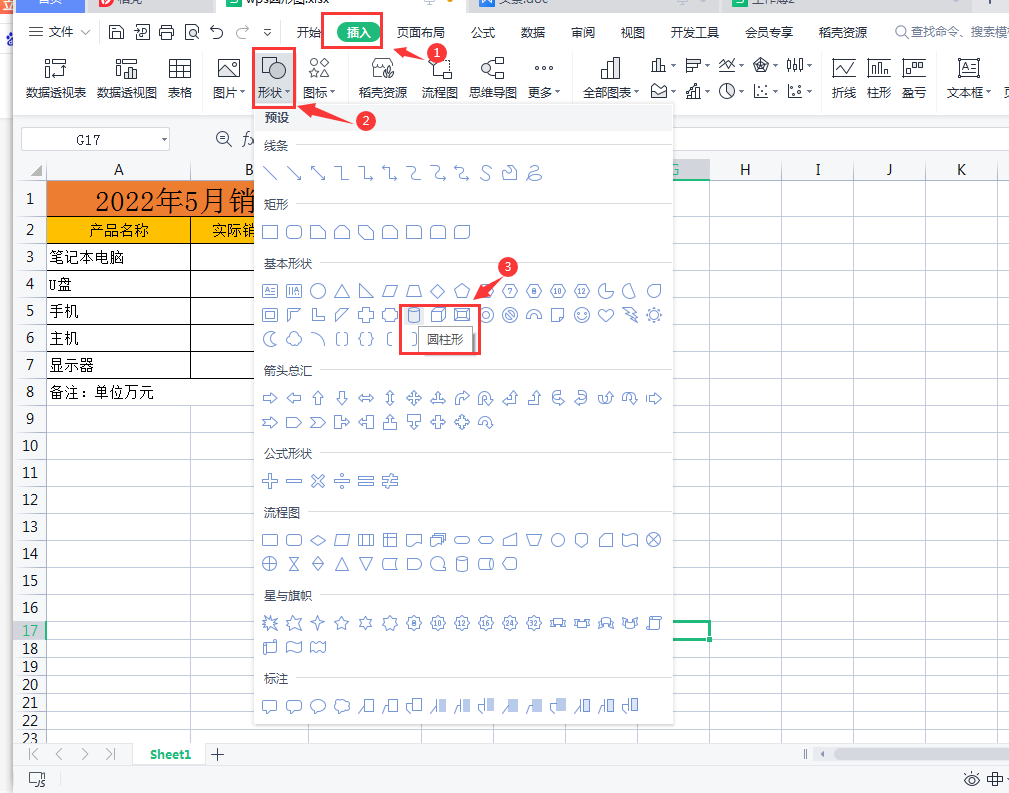Switch to the 视图 View tab
Viewport: 1009px width, 793px height.
point(633,32)
